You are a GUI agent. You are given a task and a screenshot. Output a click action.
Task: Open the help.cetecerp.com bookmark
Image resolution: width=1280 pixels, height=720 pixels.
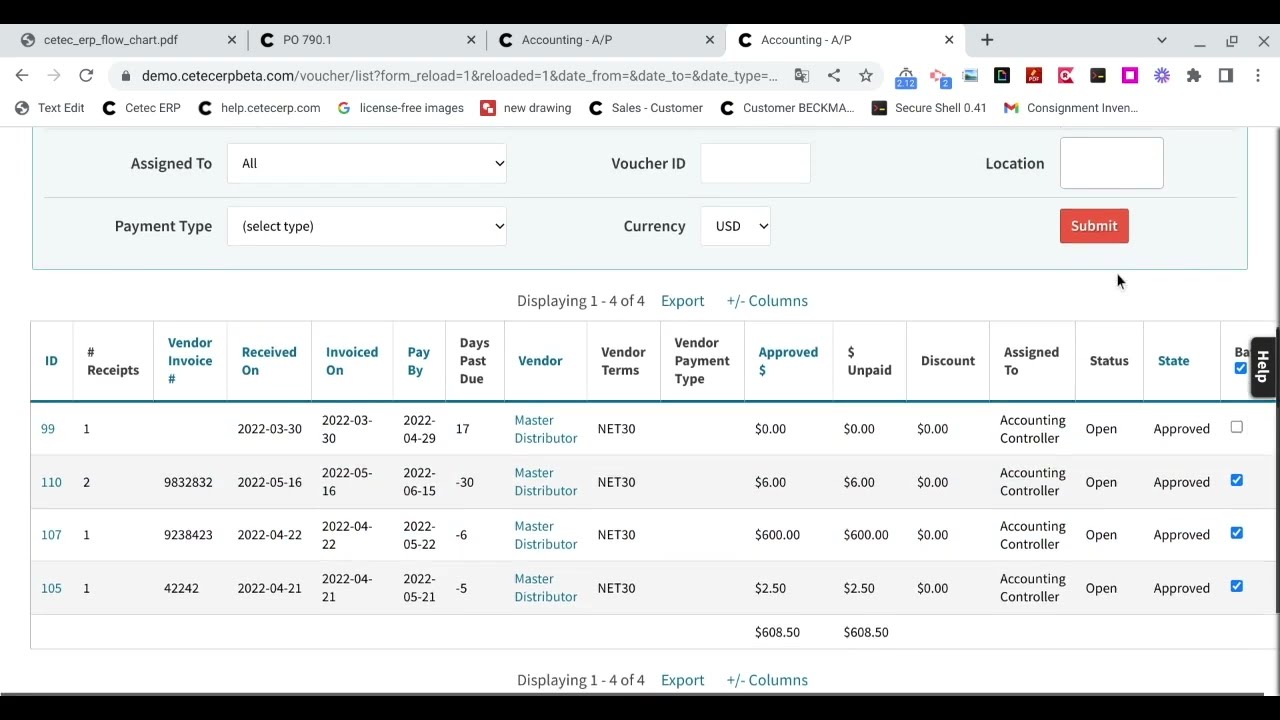(x=259, y=108)
